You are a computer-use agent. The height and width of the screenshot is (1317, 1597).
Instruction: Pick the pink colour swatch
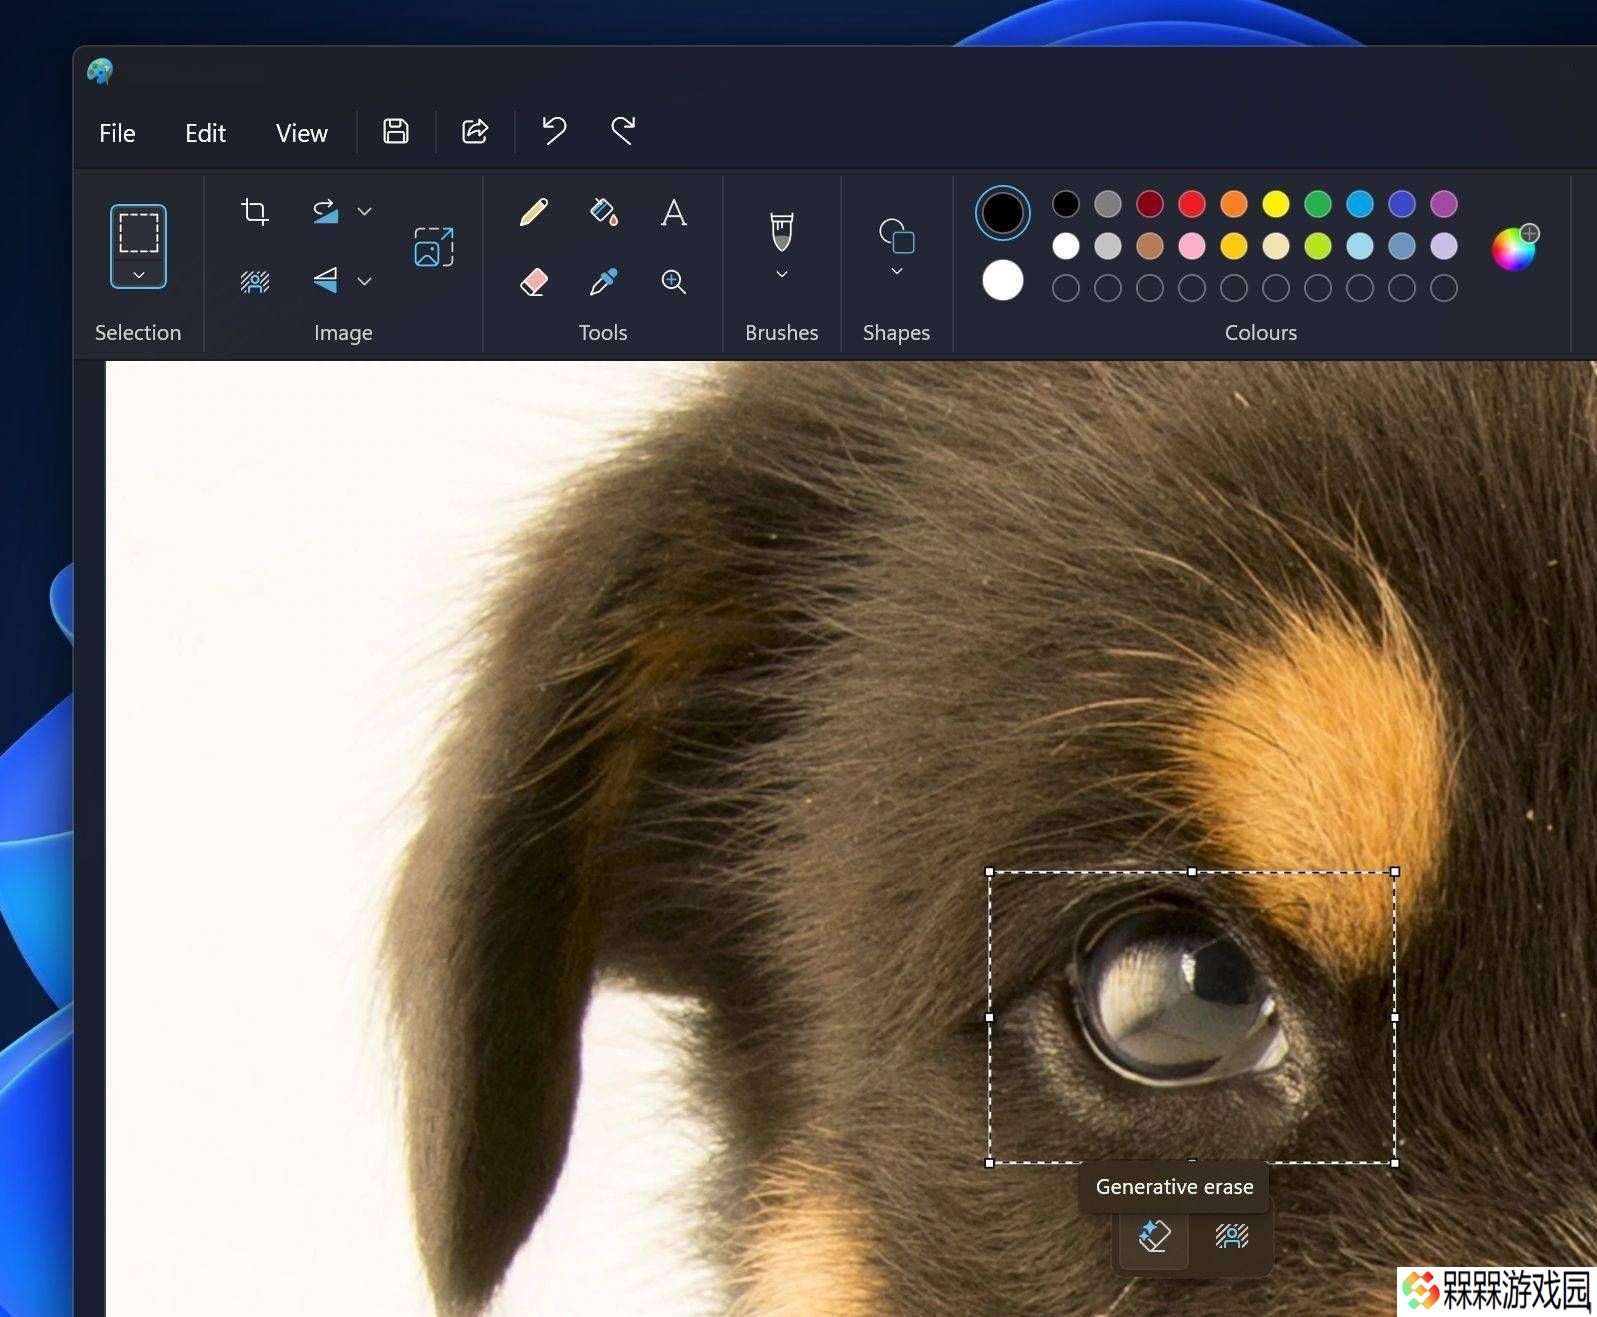(x=1192, y=246)
